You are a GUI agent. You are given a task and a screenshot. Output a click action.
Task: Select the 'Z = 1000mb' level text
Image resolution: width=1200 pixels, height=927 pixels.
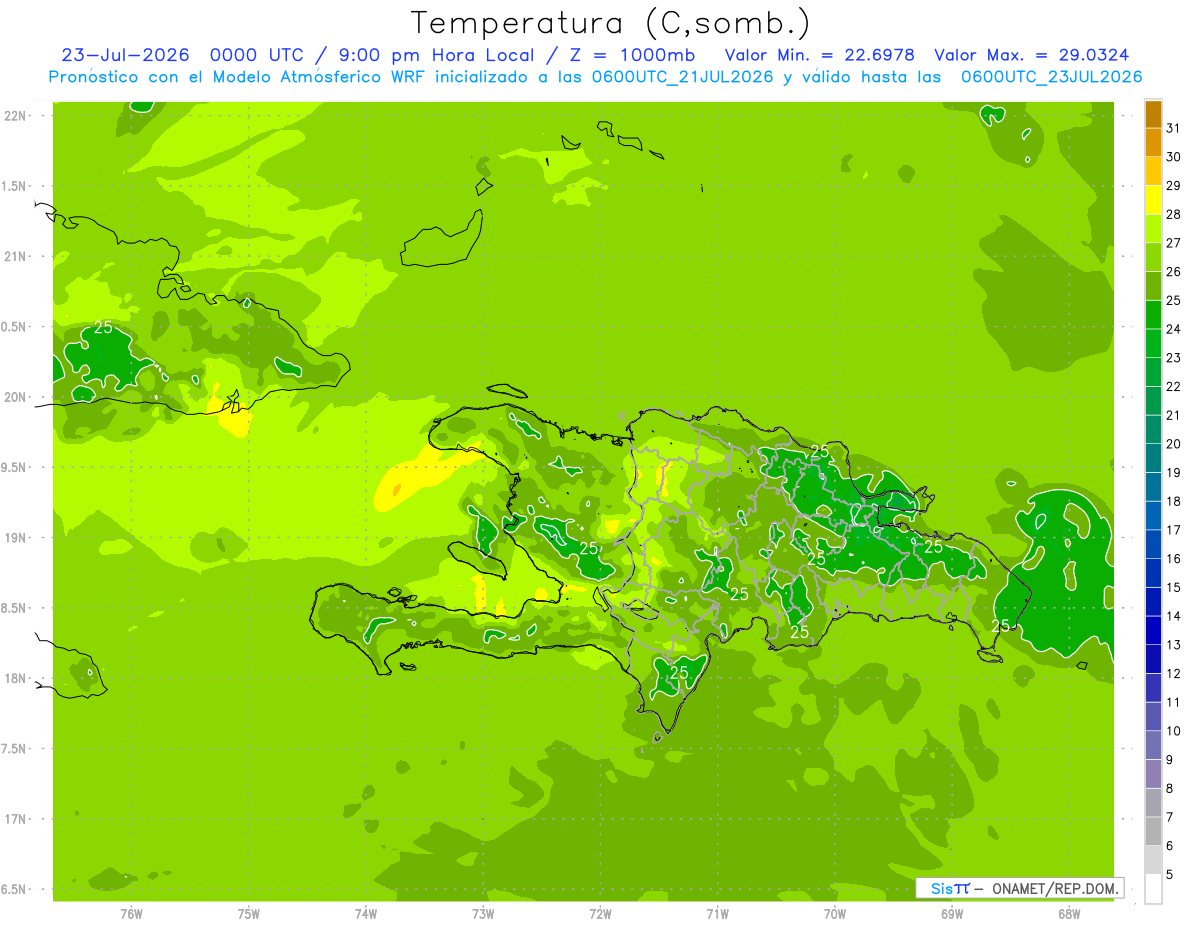[x=630, y=55]
